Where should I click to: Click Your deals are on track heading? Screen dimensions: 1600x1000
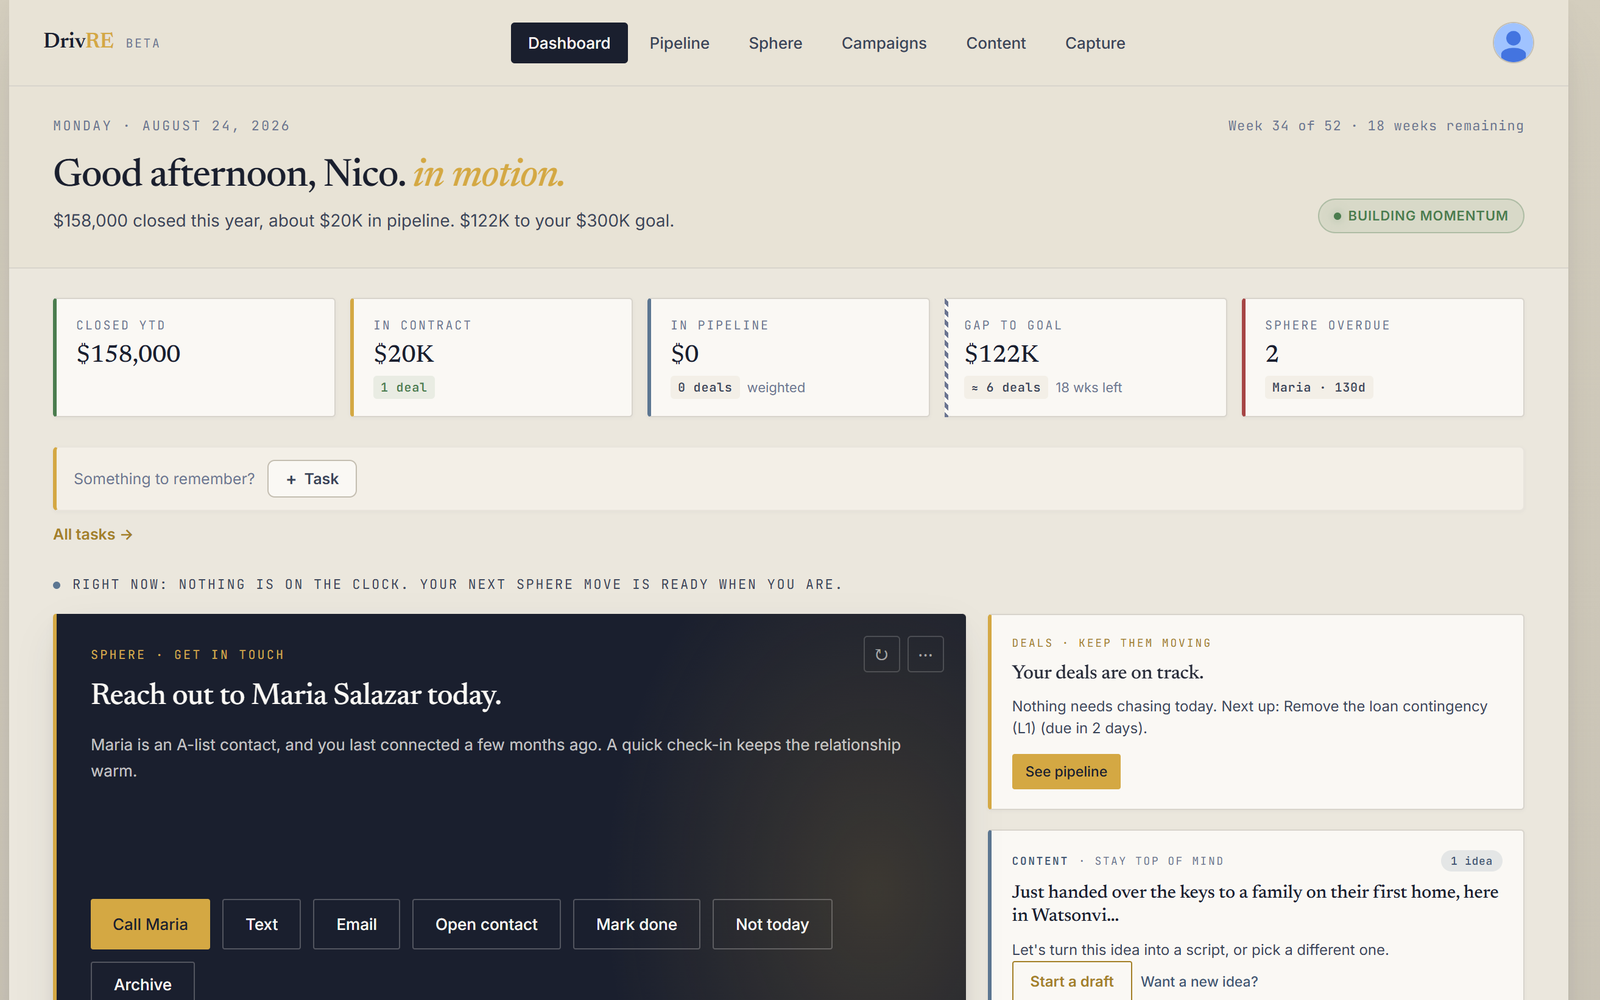[x=1108, y=672]
